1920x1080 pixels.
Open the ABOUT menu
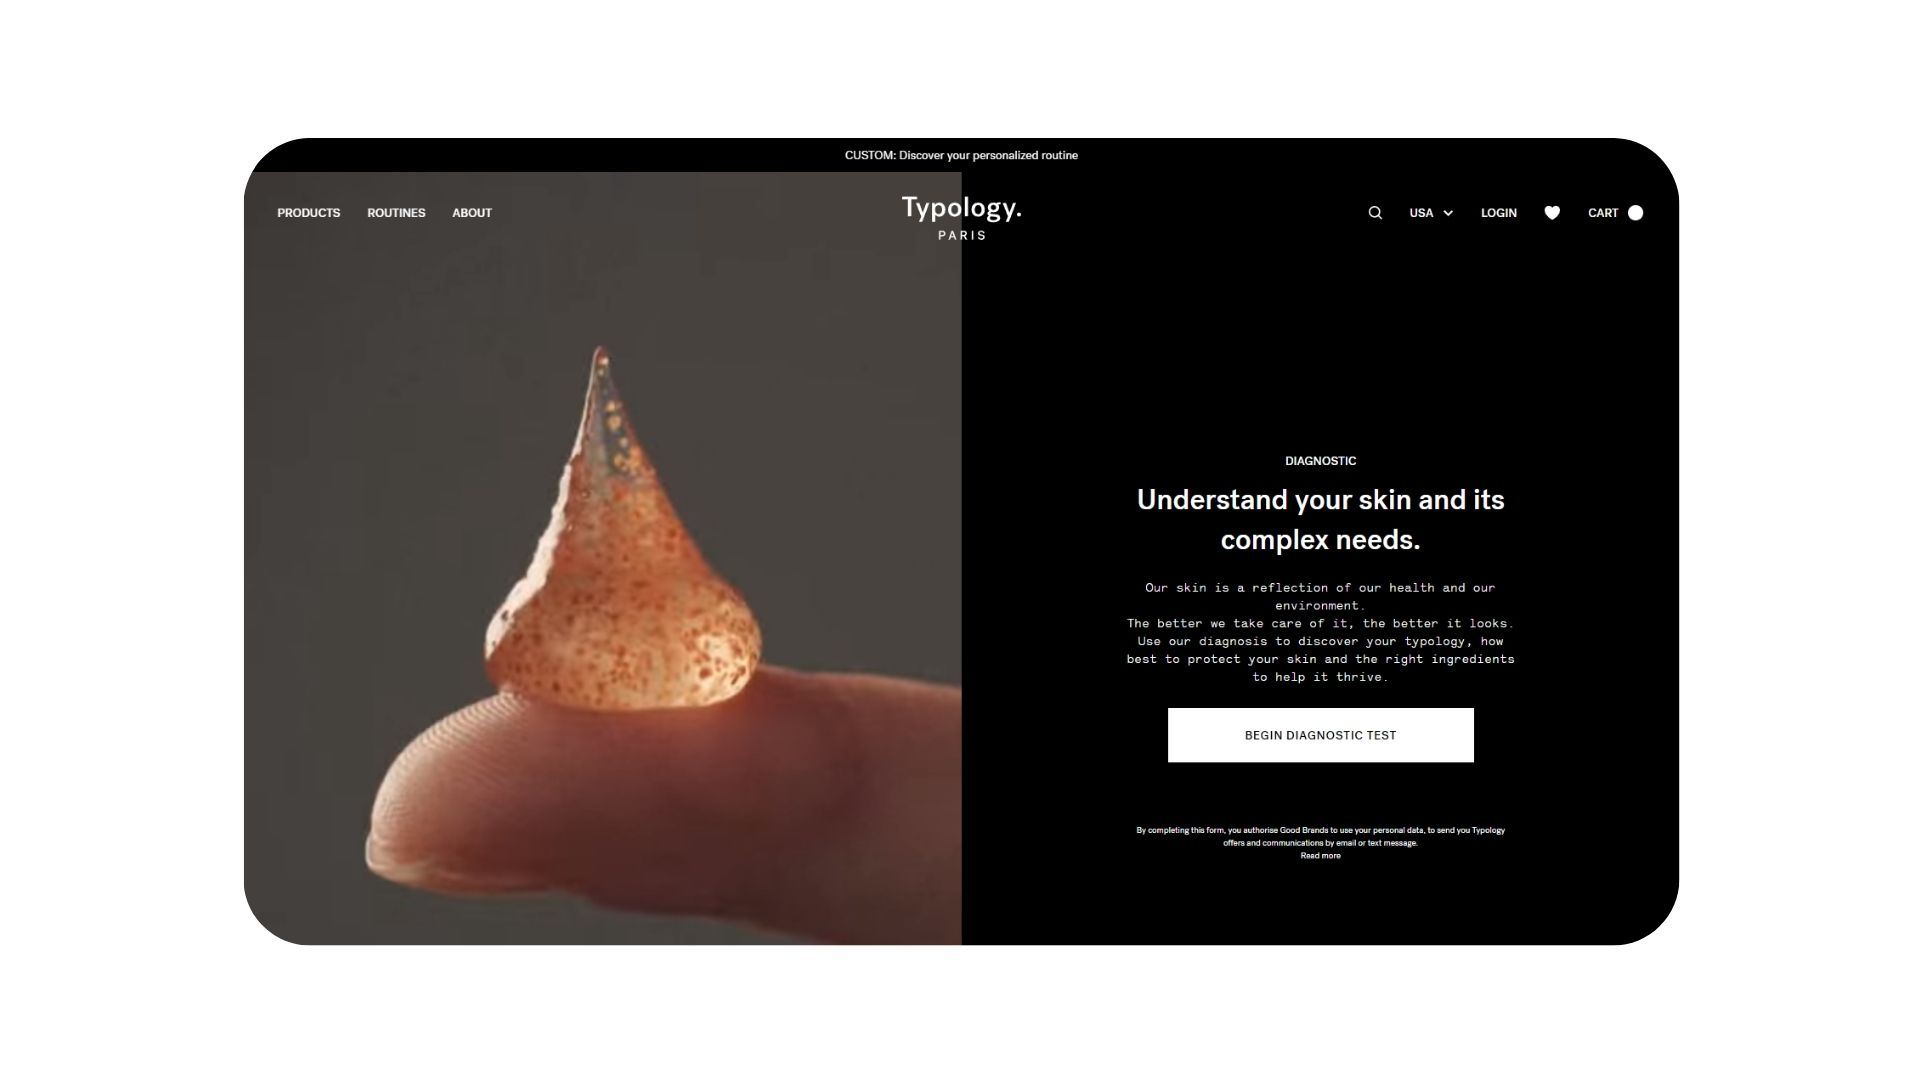(x=472, y=213)
